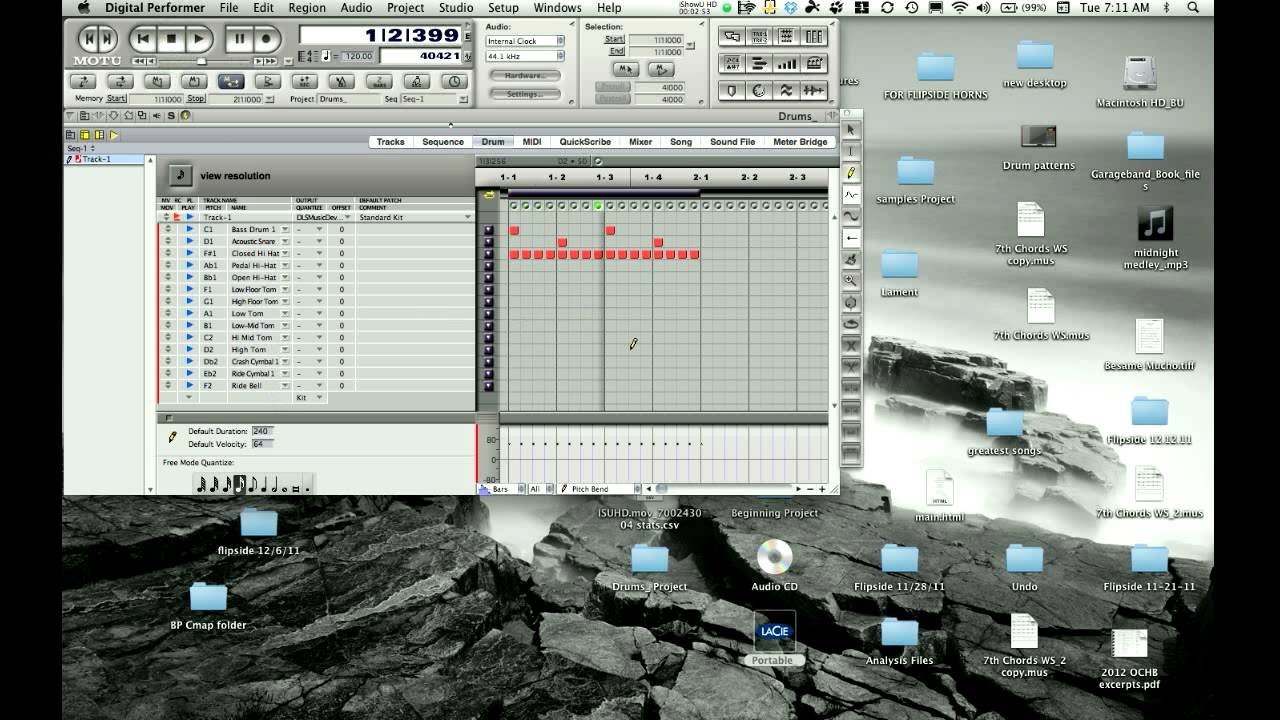Open Spotlight search in menu bar

(1193, 8)
